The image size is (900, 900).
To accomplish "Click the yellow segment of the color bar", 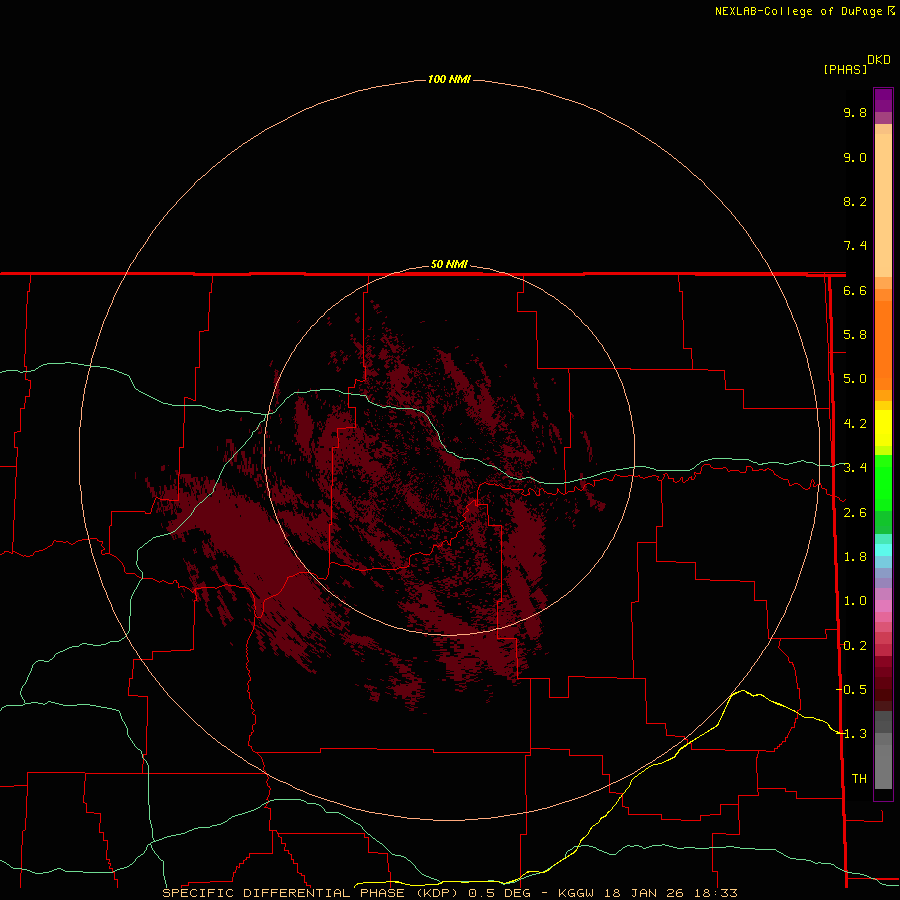I will tap(883, 428).
